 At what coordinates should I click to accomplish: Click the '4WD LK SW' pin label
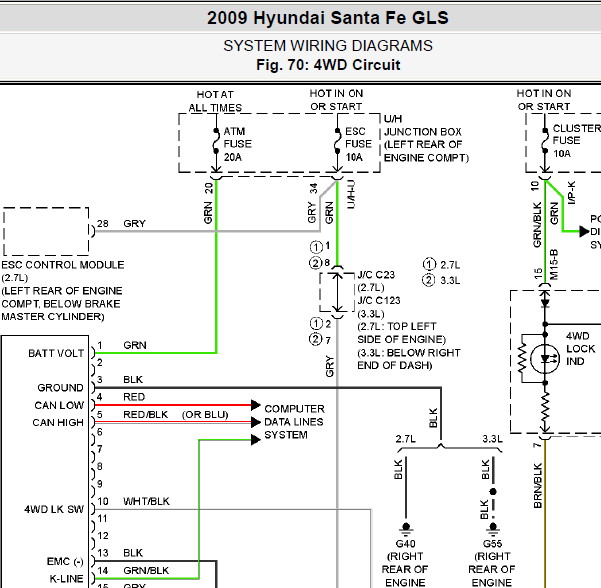pyautogui.click(x=54, y=509)
